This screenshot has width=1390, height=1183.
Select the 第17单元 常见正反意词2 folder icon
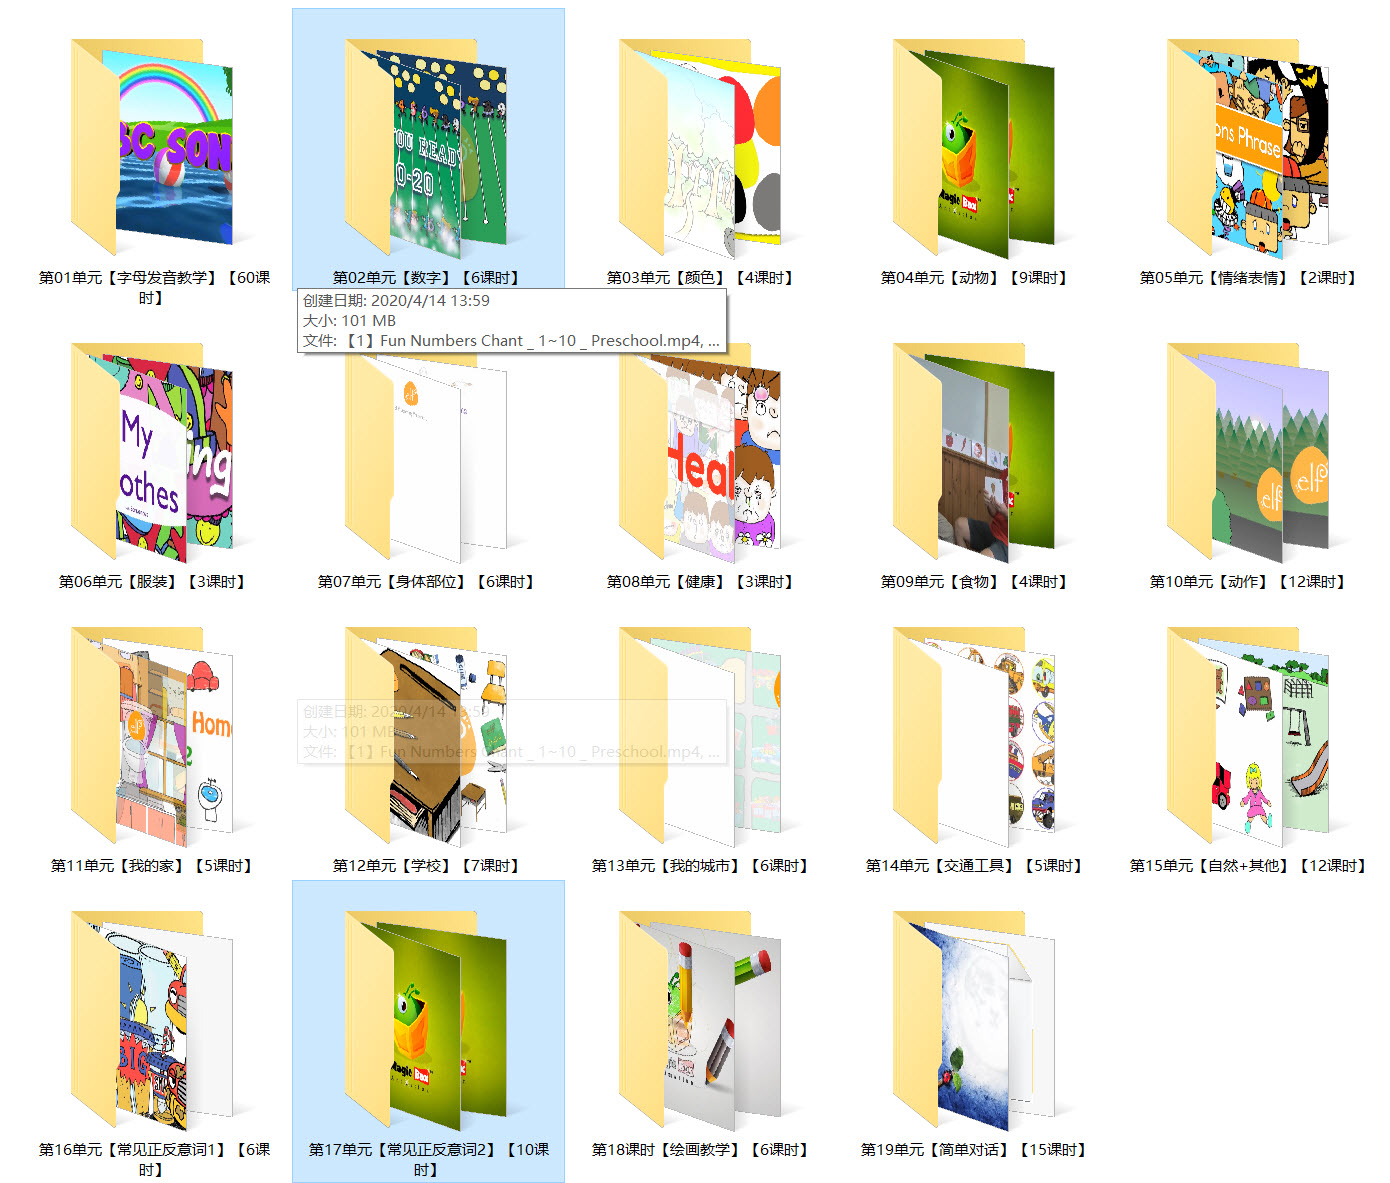coord(426,1020)
